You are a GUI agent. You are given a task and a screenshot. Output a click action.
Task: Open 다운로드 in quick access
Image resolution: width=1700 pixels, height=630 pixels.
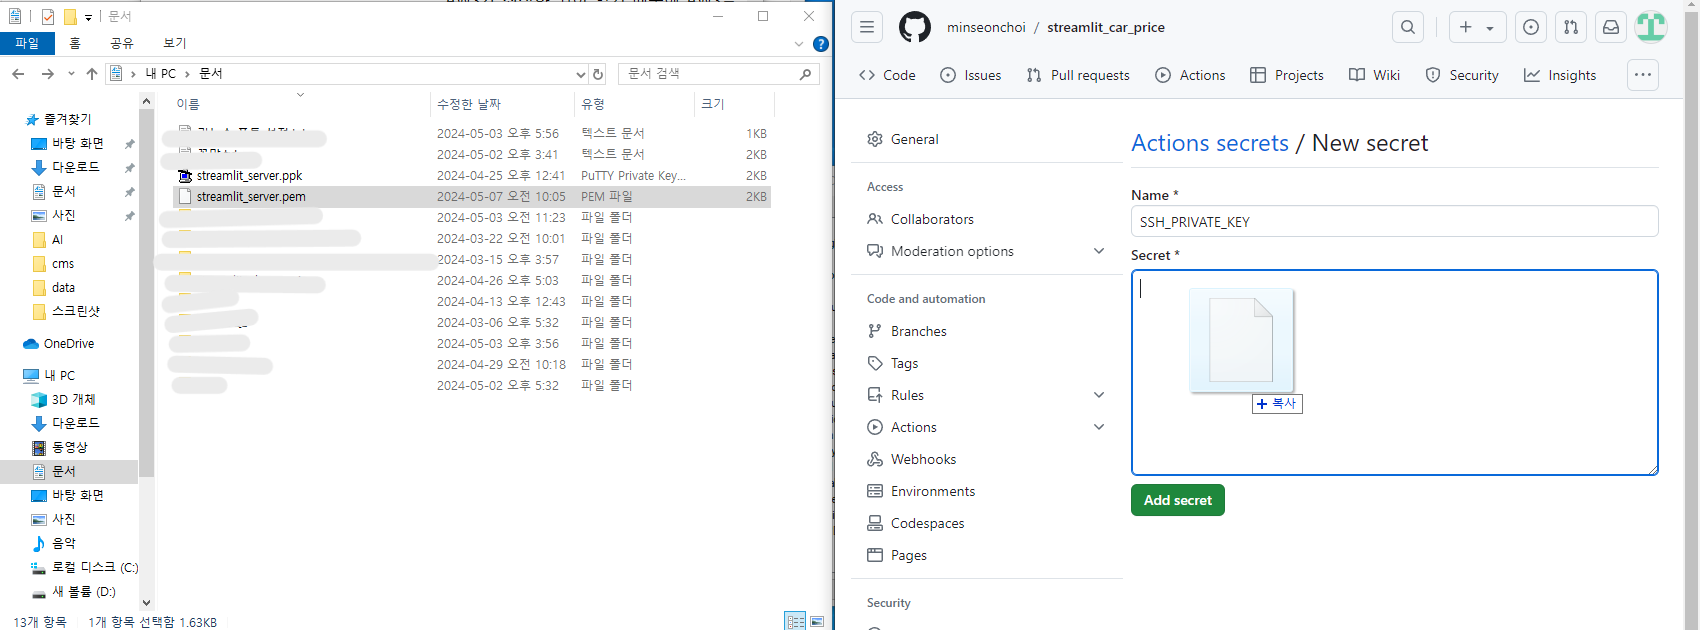(x=75, y=167)
